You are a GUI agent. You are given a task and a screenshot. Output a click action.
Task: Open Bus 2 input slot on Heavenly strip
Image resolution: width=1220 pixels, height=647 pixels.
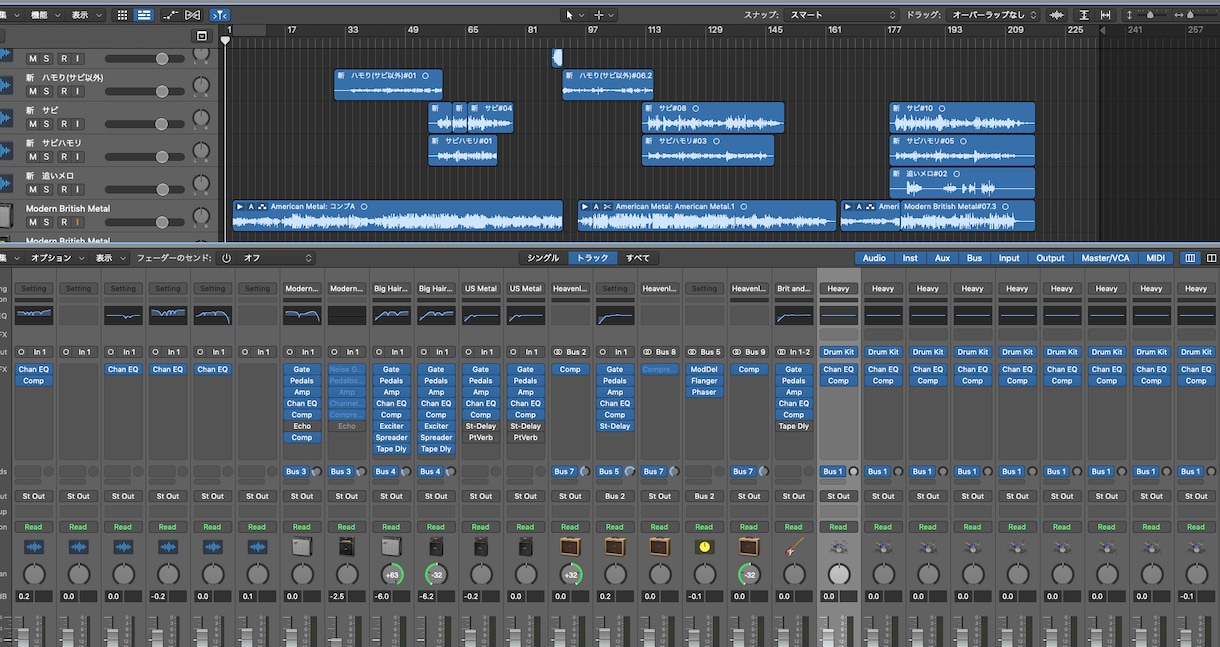tap(570, 352)
